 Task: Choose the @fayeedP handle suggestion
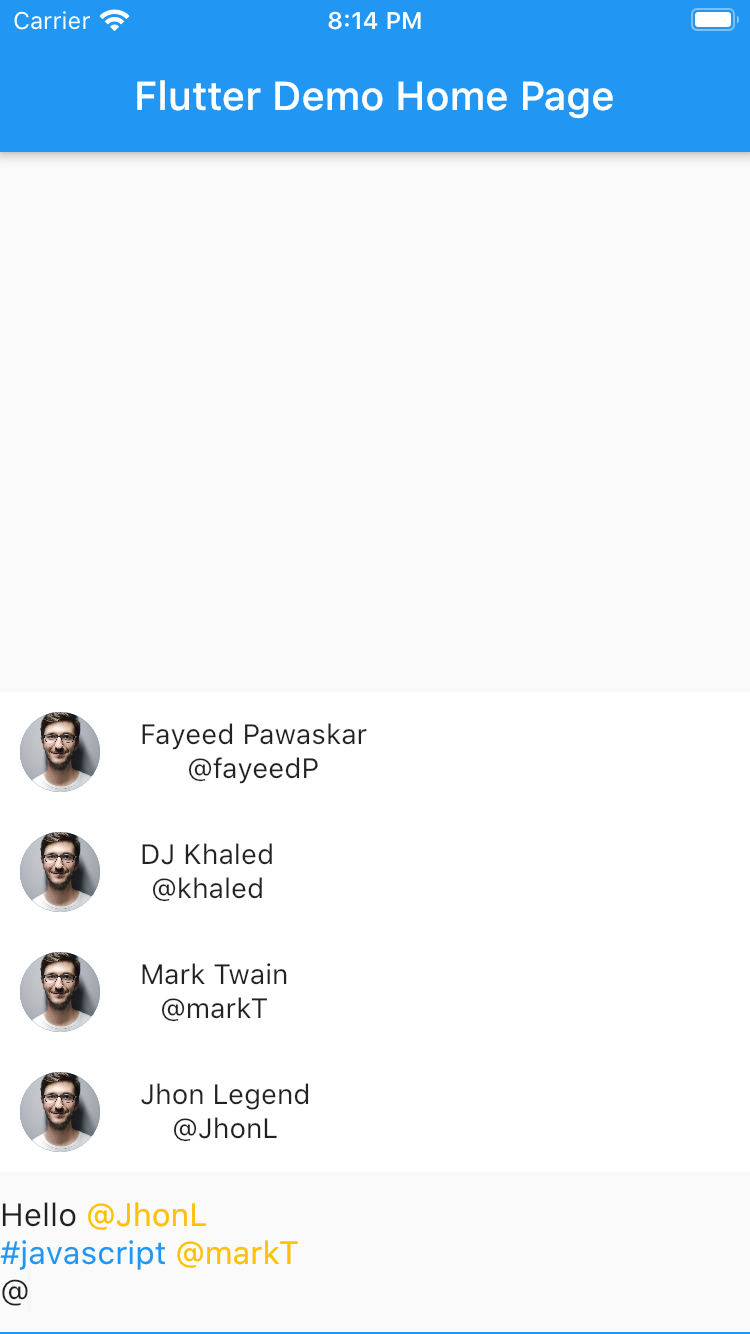pos(253,769)
